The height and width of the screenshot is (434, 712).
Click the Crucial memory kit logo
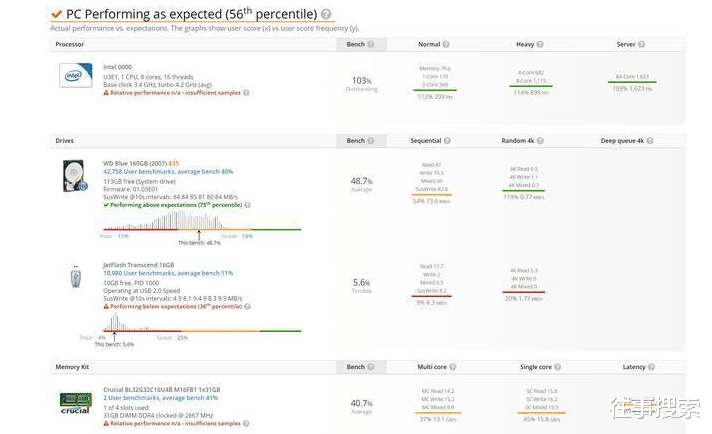[76, 403]
